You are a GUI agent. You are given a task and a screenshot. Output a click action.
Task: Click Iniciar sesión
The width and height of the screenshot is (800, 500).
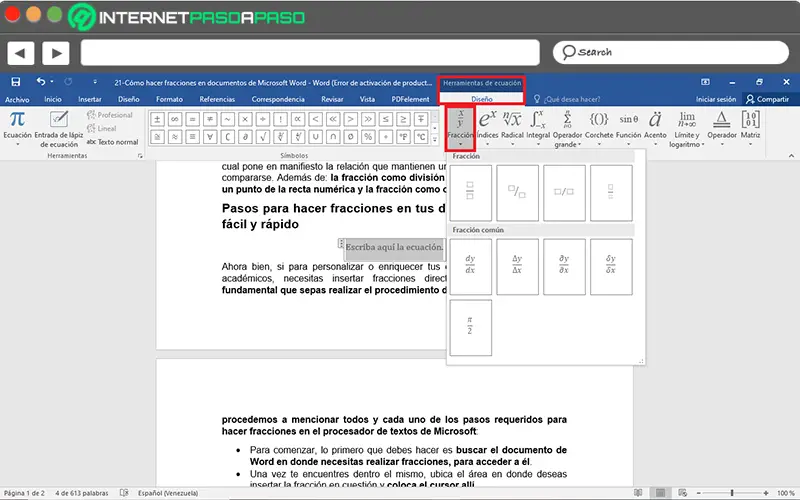click(716, 99)
